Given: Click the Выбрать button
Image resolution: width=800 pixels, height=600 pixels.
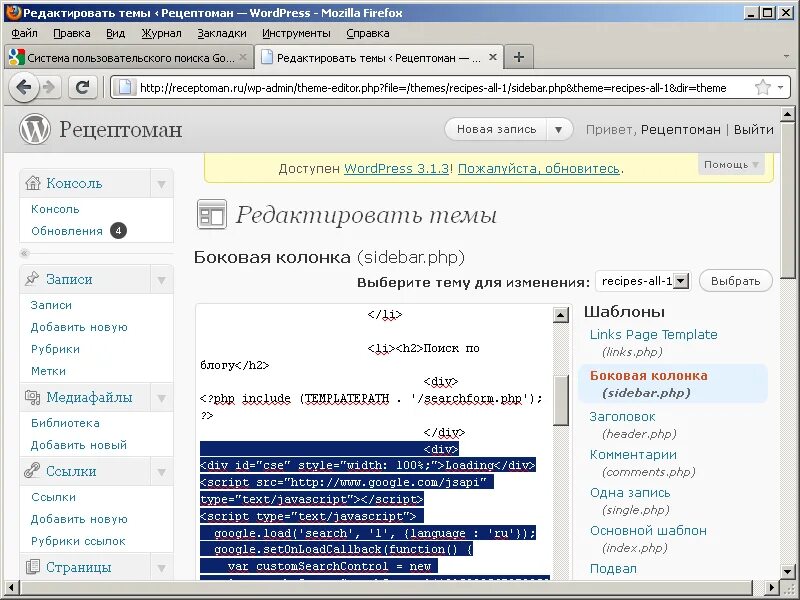Looking at the screenshot, I should point(735,281).
